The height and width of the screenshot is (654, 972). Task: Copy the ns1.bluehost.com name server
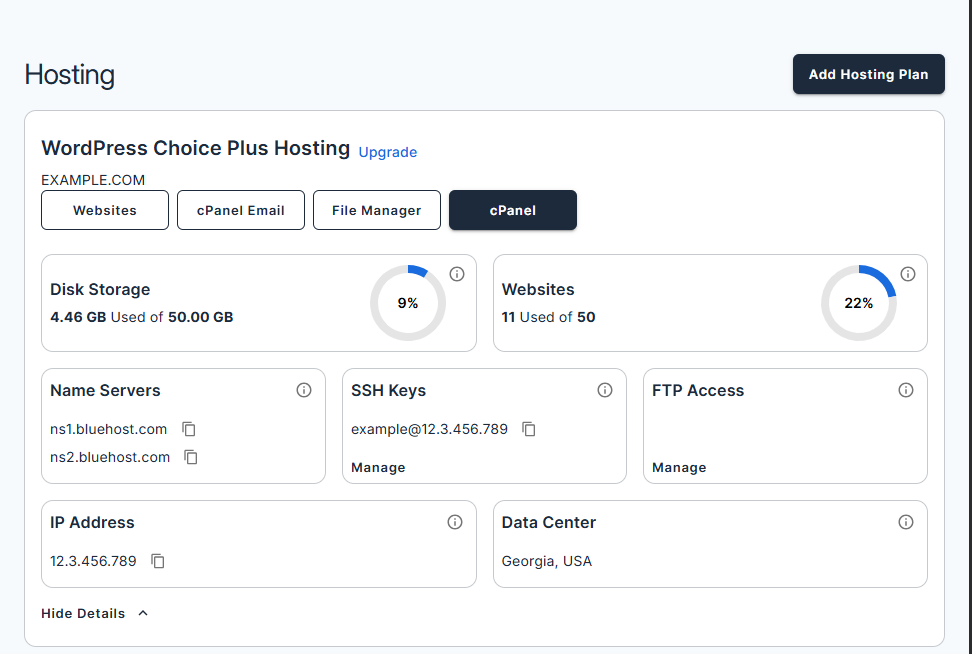pyautogui.click(x=189, y=429)
